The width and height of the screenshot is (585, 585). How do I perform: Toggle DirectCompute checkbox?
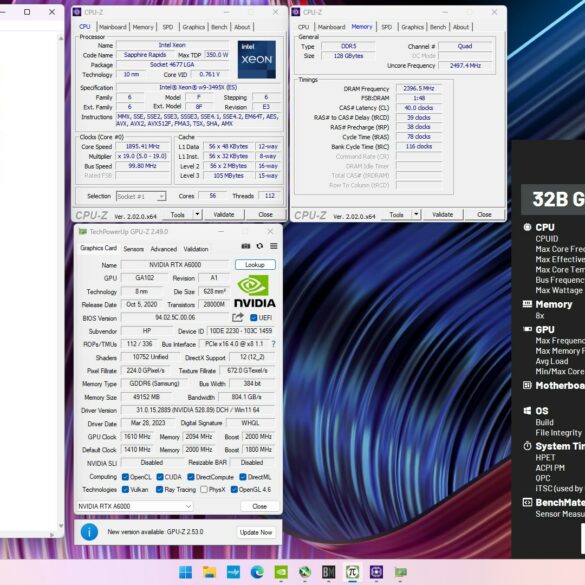pyautogui.click(x=191, y=477)
